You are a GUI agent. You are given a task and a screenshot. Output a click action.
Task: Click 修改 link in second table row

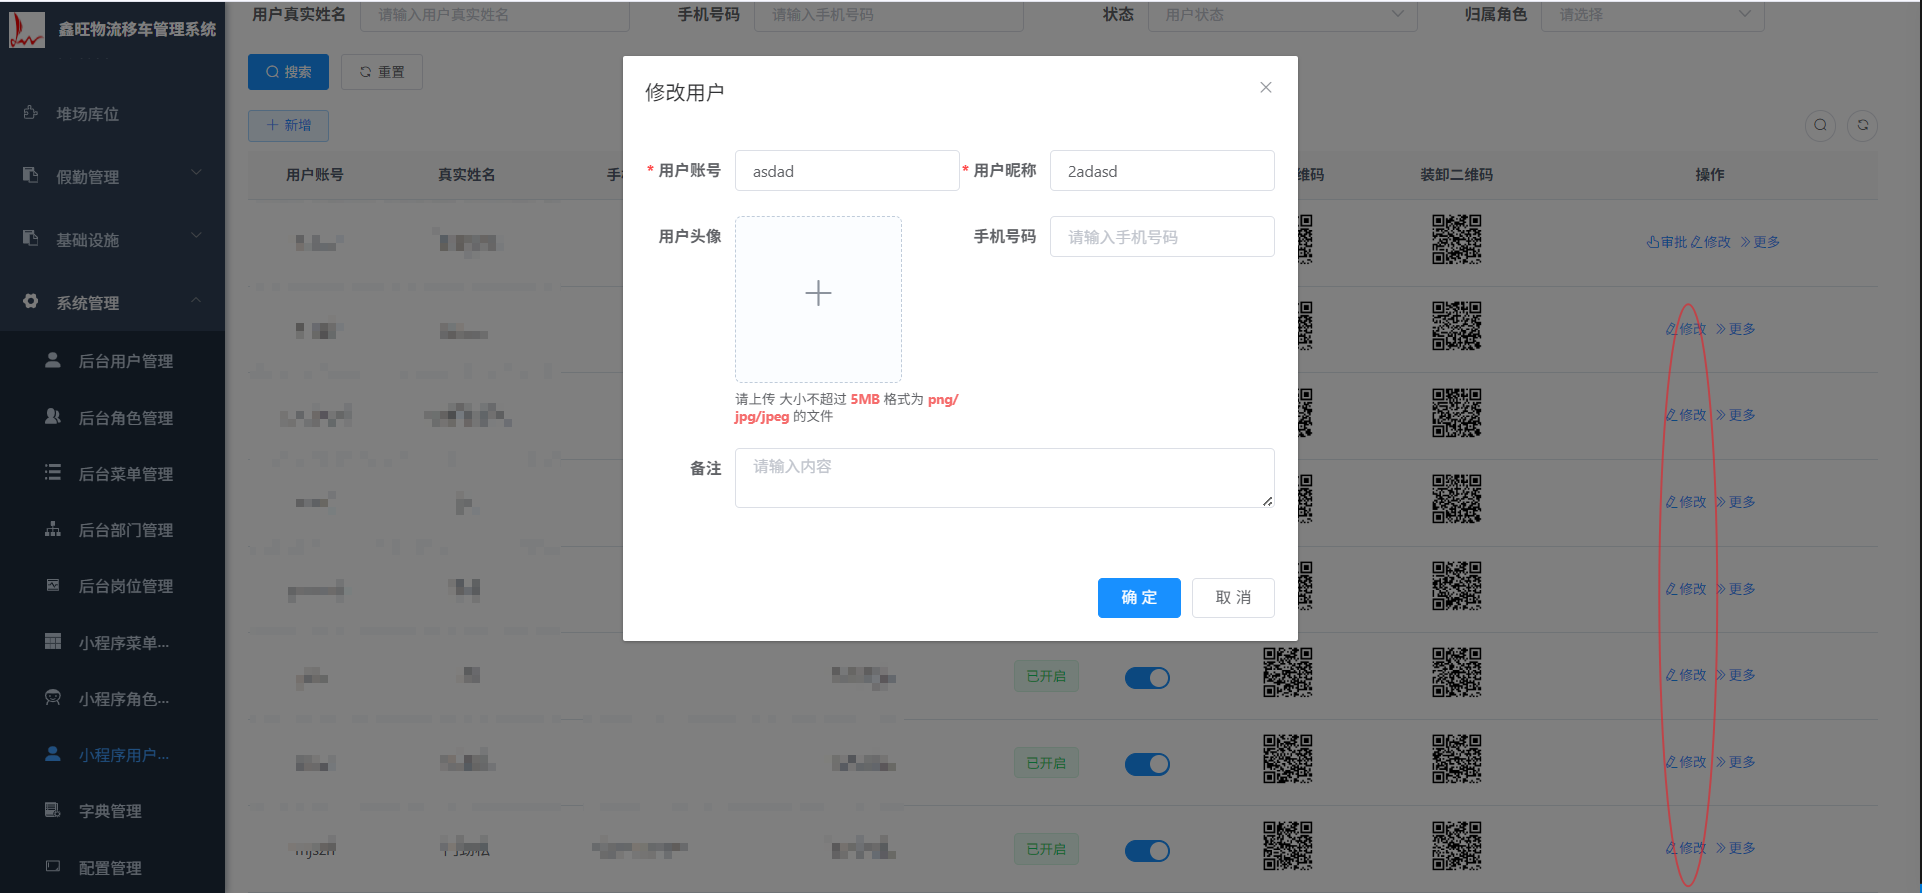coord(1686,329)
